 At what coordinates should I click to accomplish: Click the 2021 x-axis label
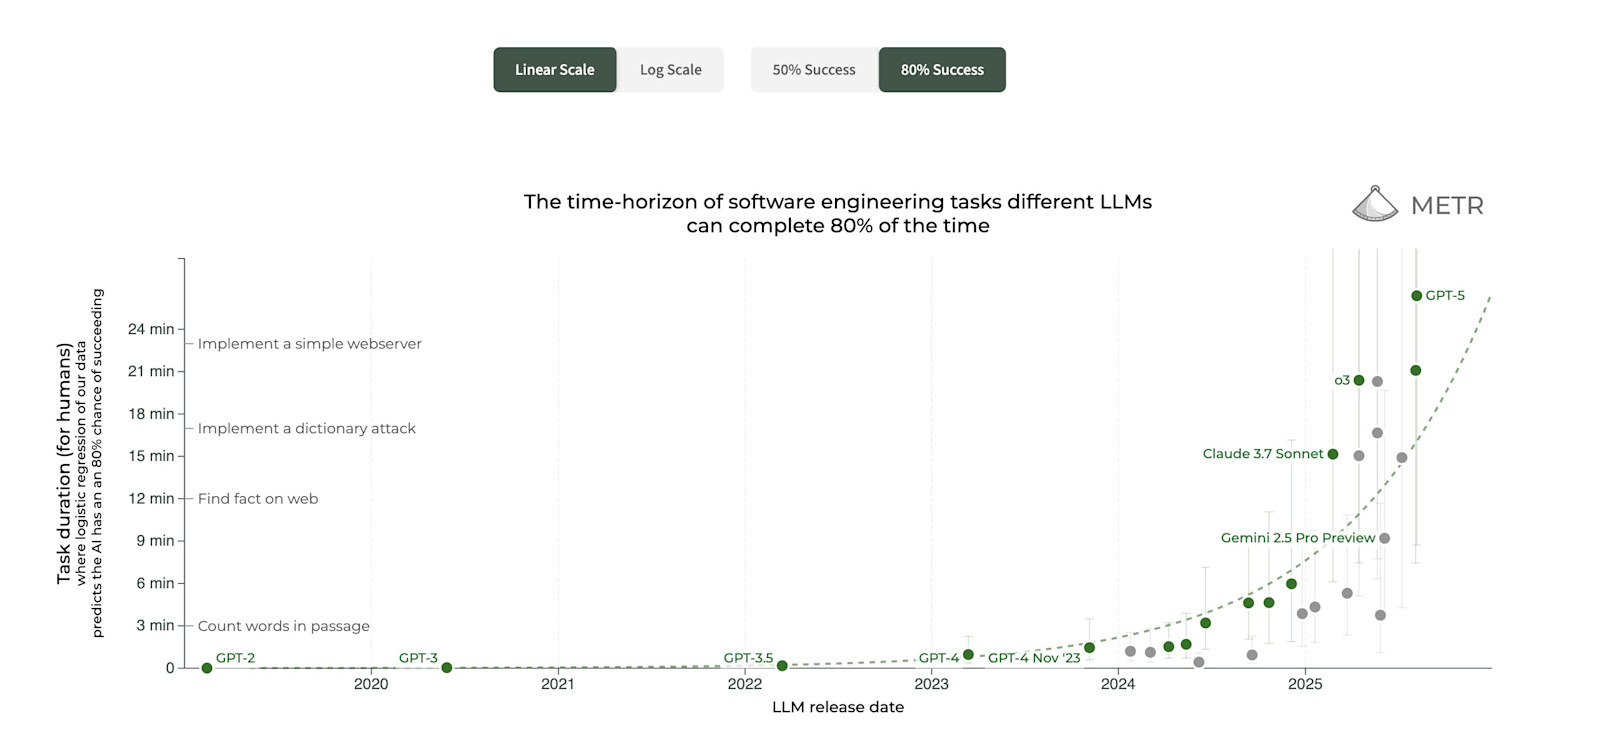[x=558, y=684]
